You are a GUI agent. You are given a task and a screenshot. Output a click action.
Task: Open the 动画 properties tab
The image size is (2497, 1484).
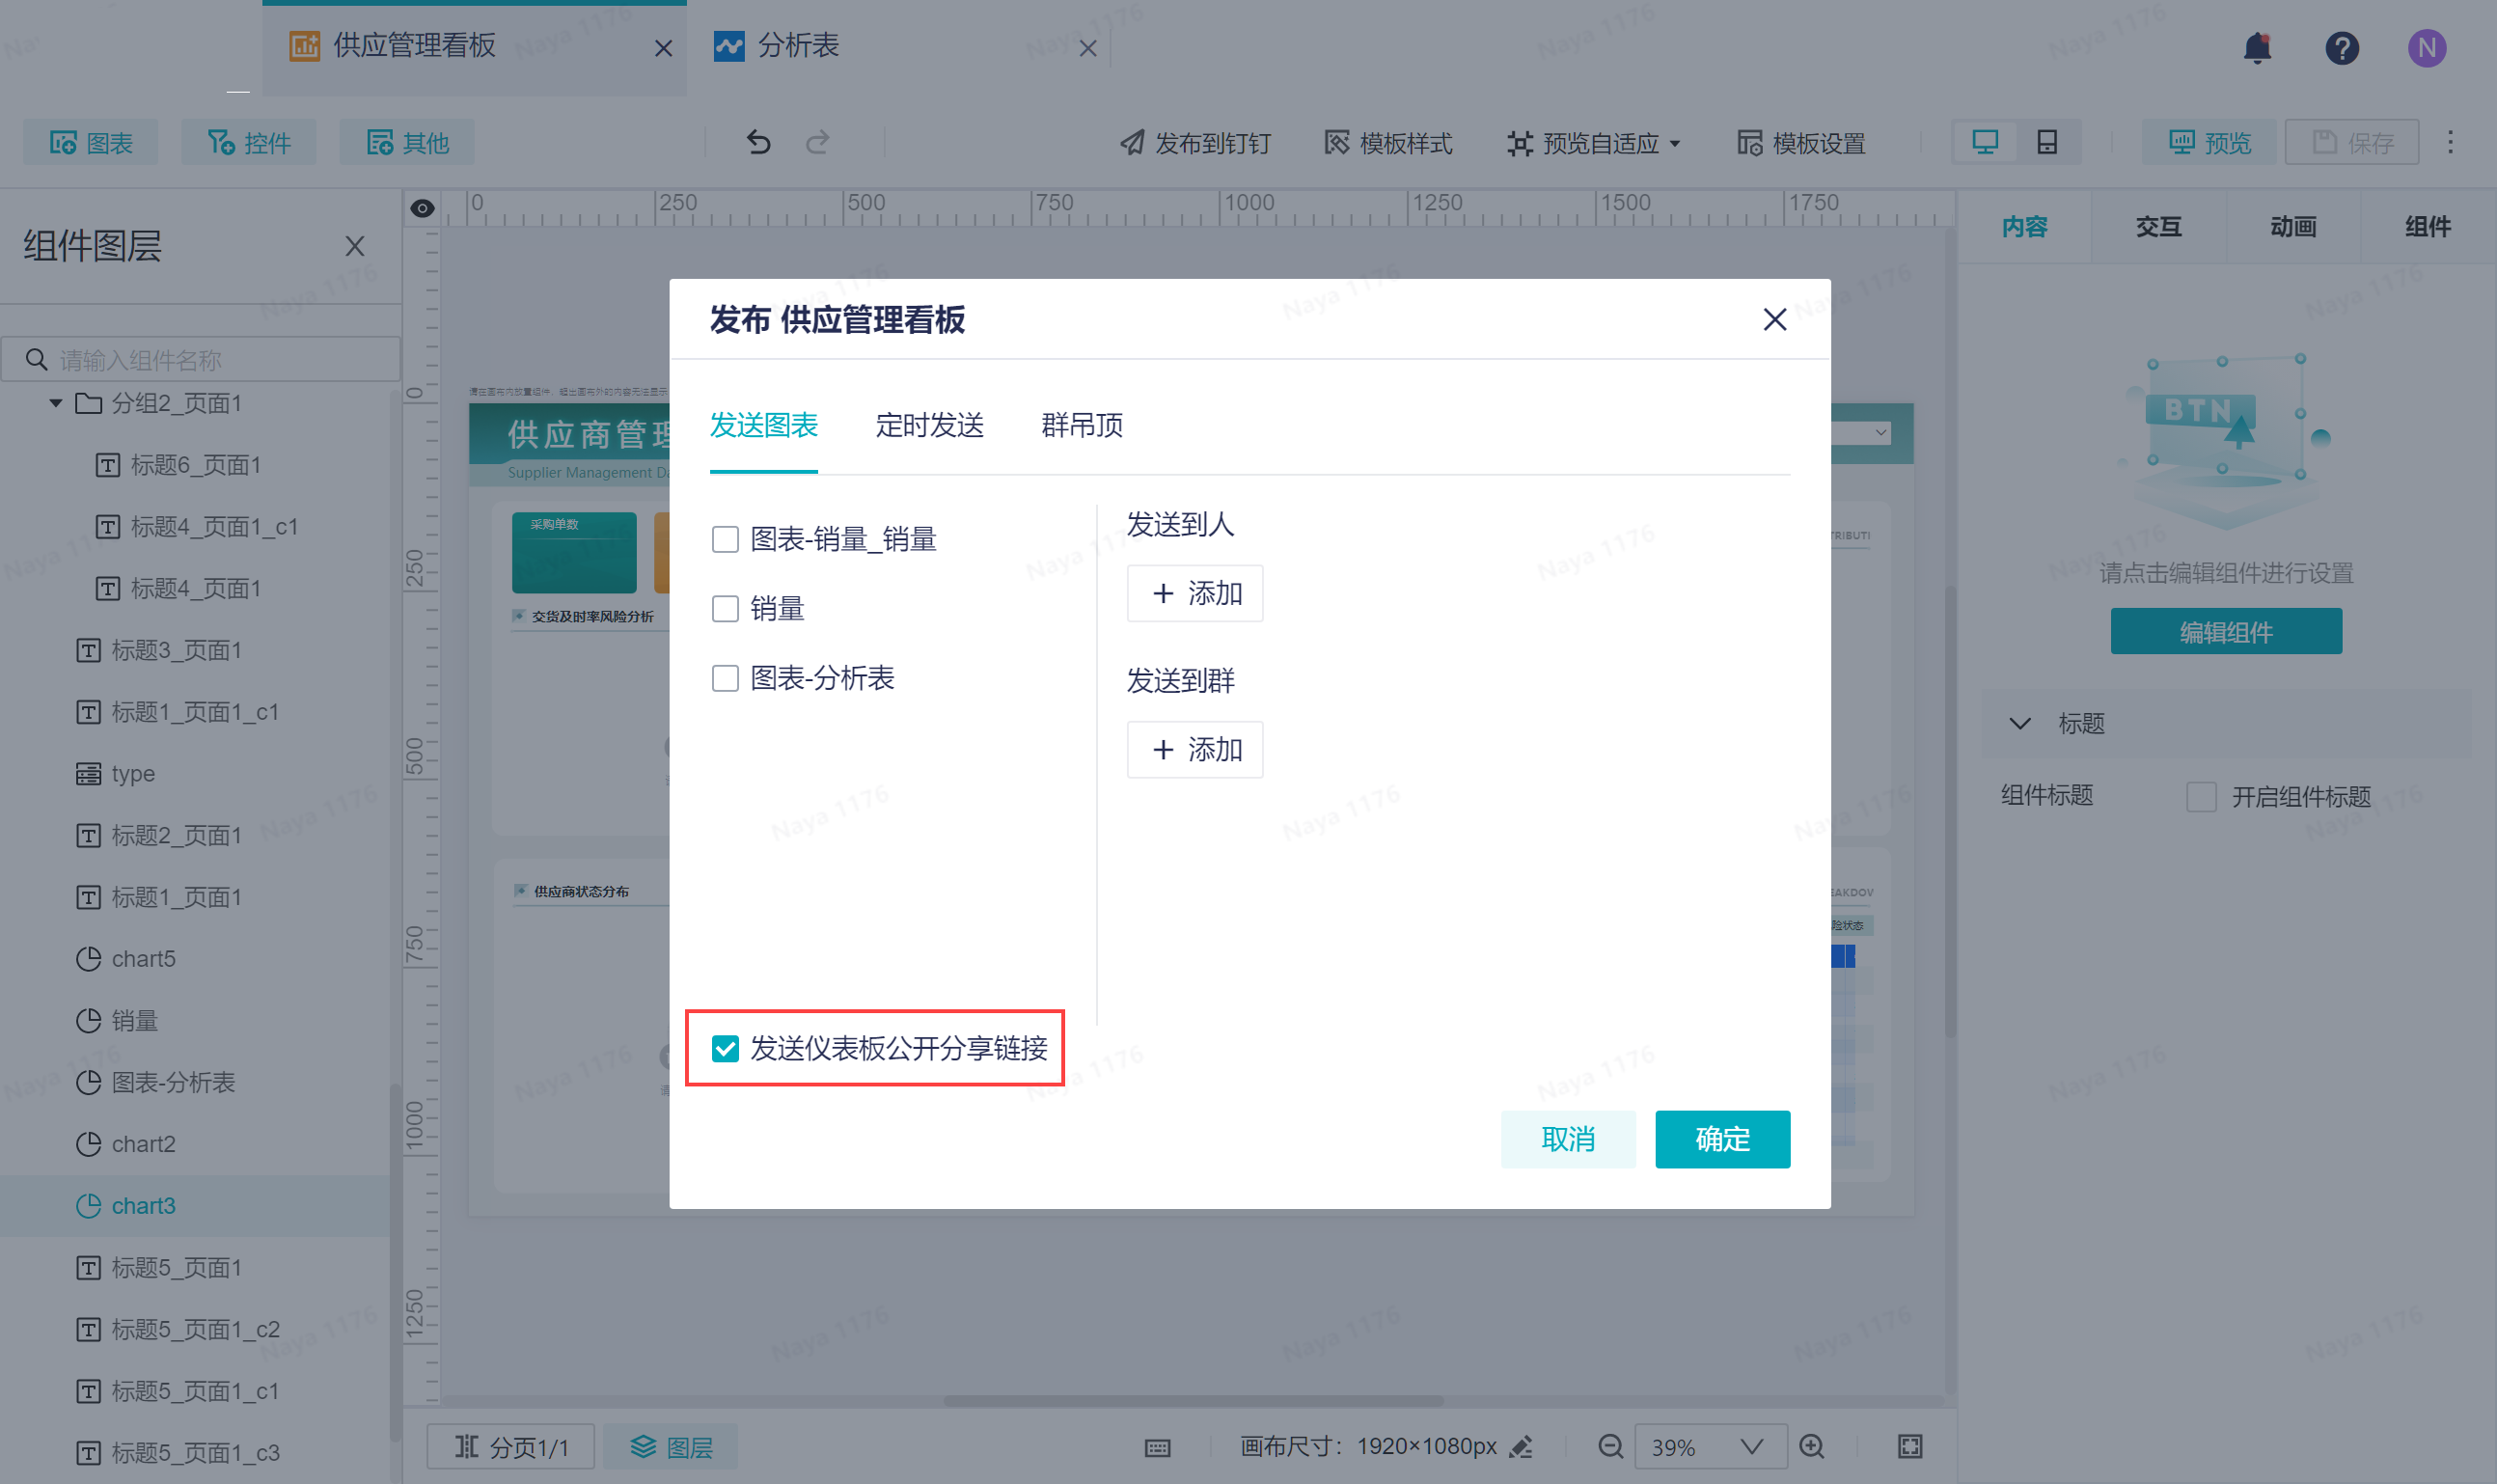click(x=2293, y=227)
